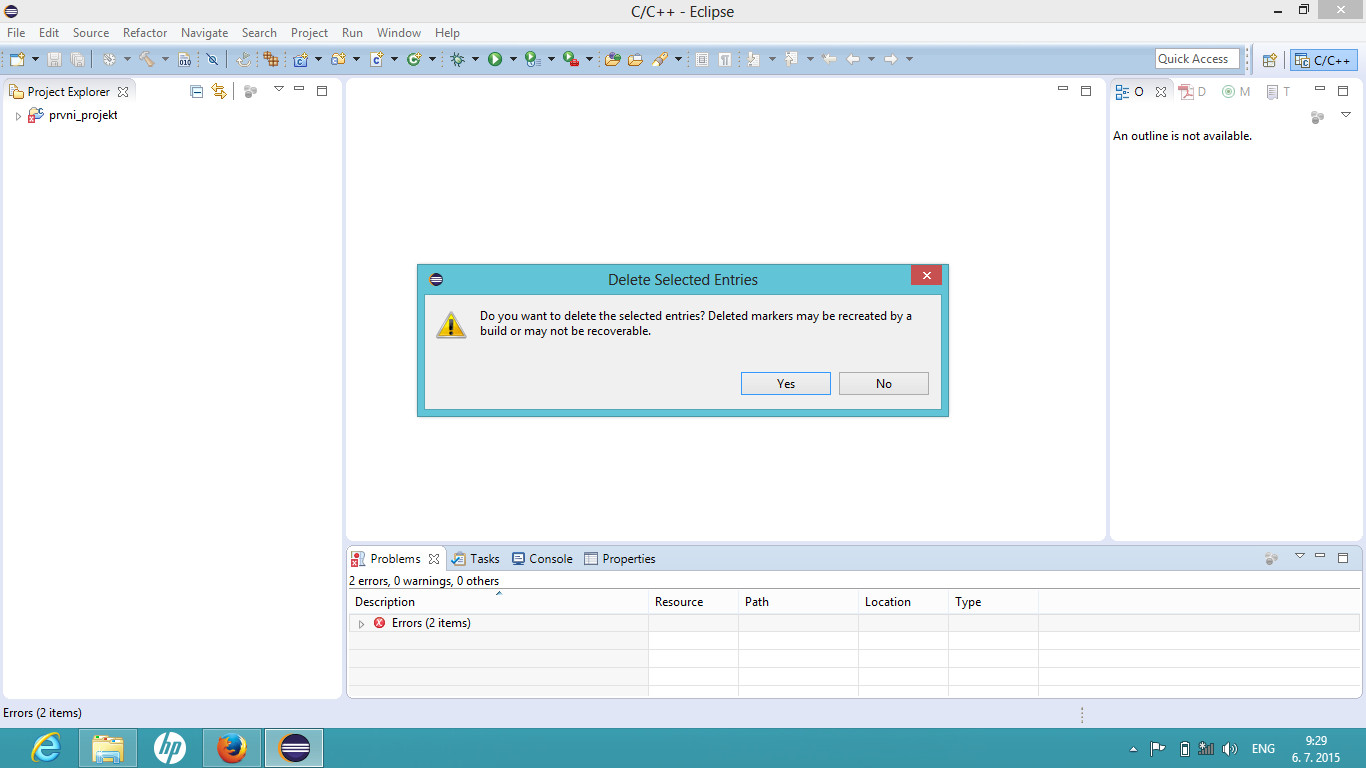Collapse all in Project Explorer
This screenshot has height=768, width=1366.
click(x=197, y=91)
